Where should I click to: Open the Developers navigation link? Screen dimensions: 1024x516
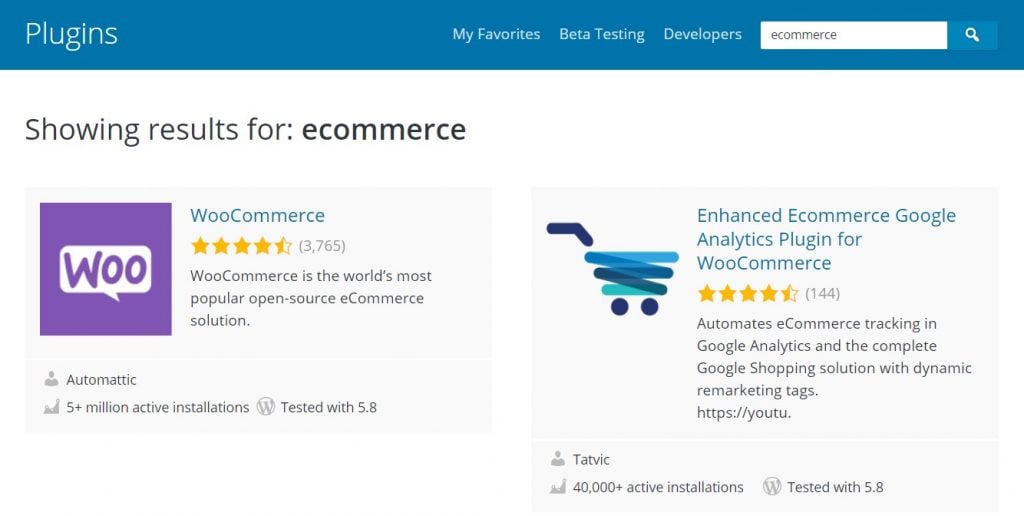(x=702, y=34)
